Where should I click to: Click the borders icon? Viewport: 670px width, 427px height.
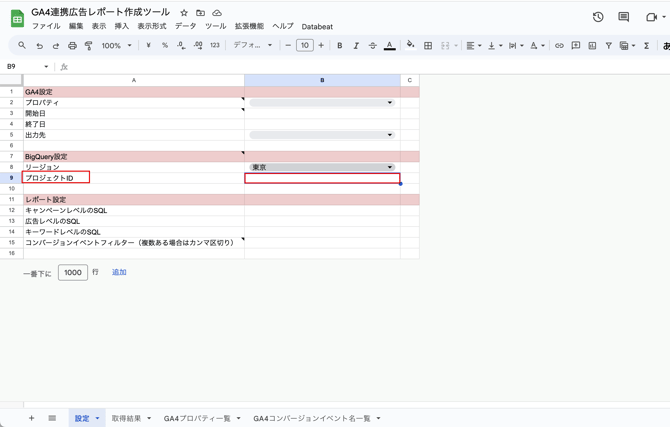428,45
